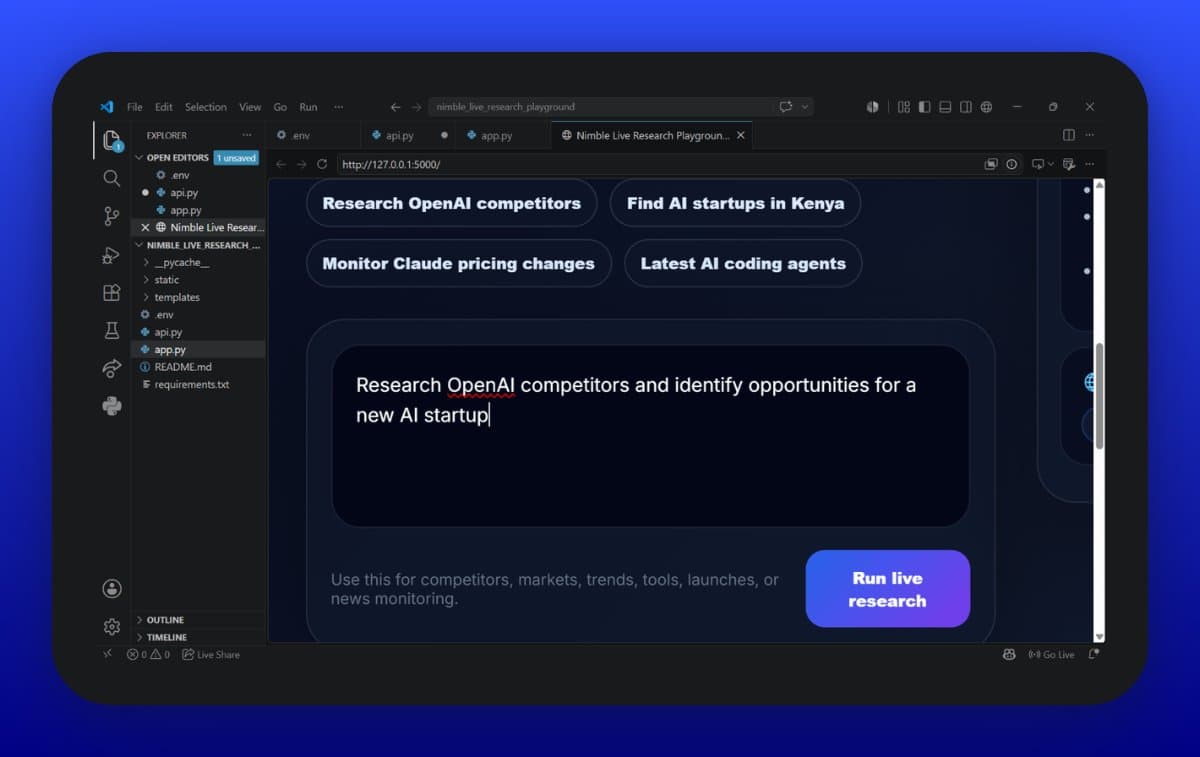Open the Source Control view icon
The image size is (1200, 757).
point(111,216)
